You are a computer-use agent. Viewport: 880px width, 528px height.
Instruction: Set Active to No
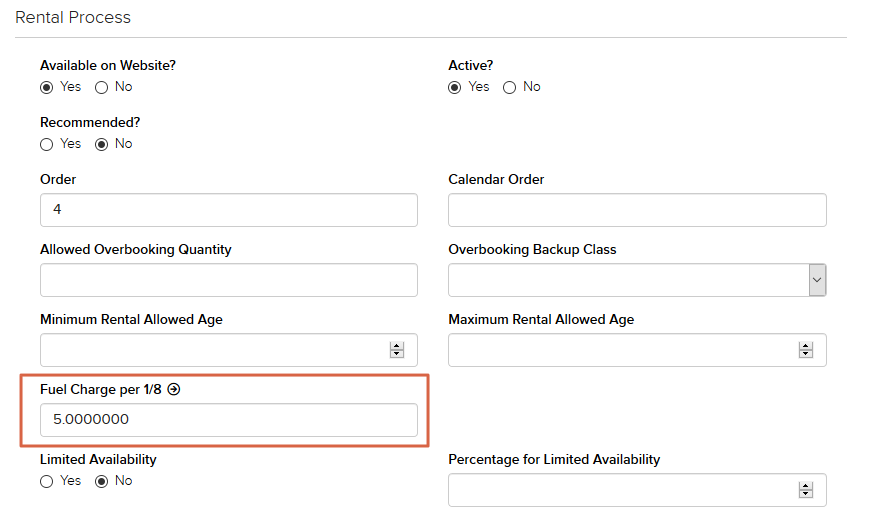coord(510,87)
